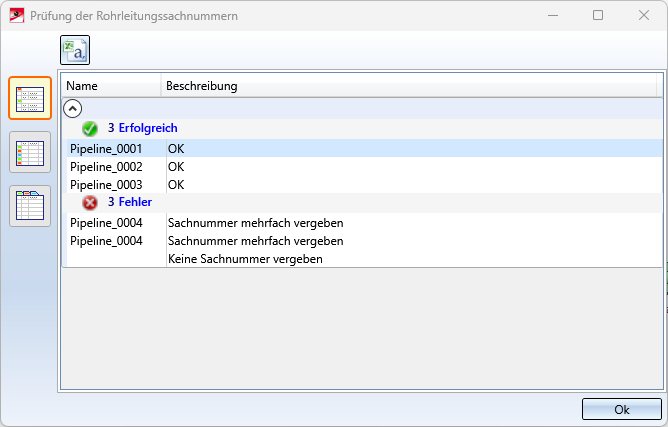This screenshot has width=668, height=427.
Task: Close the dialog with the X button
Action: [x=644, y=15]
